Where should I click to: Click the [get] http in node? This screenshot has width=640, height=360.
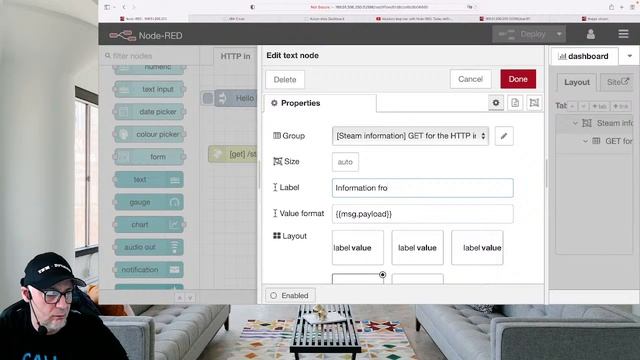233,154
